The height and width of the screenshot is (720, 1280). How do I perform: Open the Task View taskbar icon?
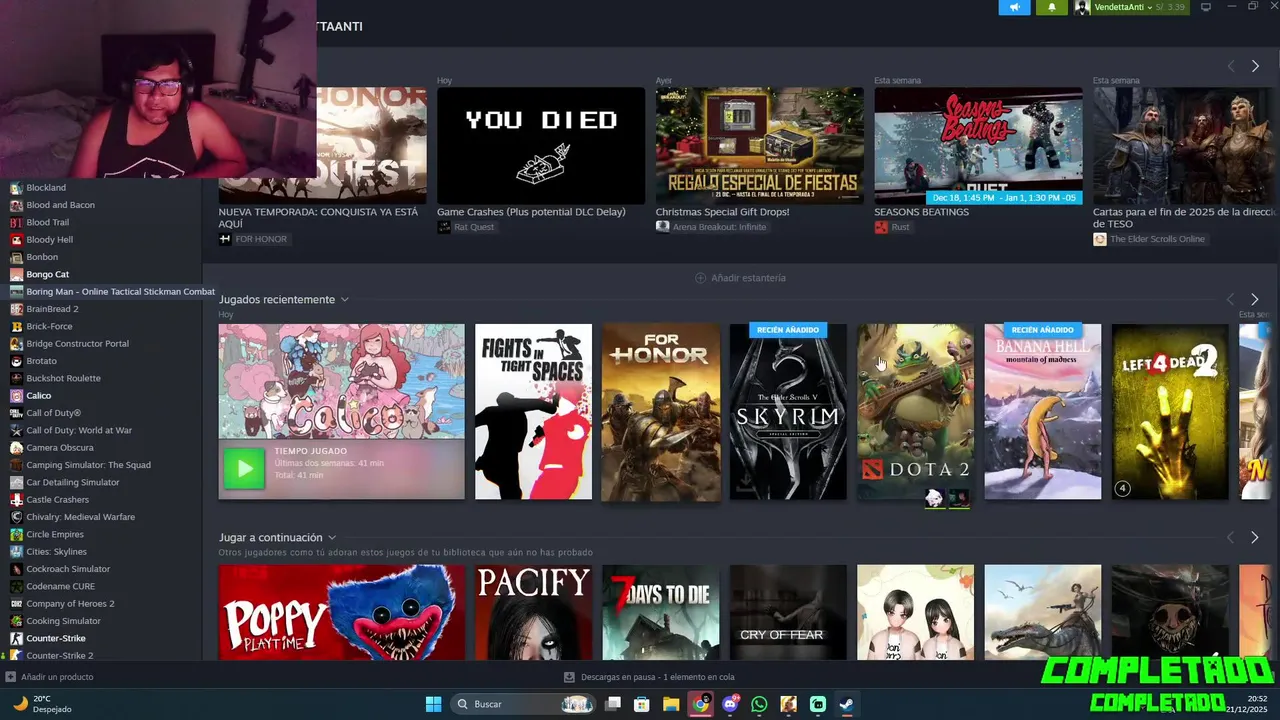tap(613, 704)
